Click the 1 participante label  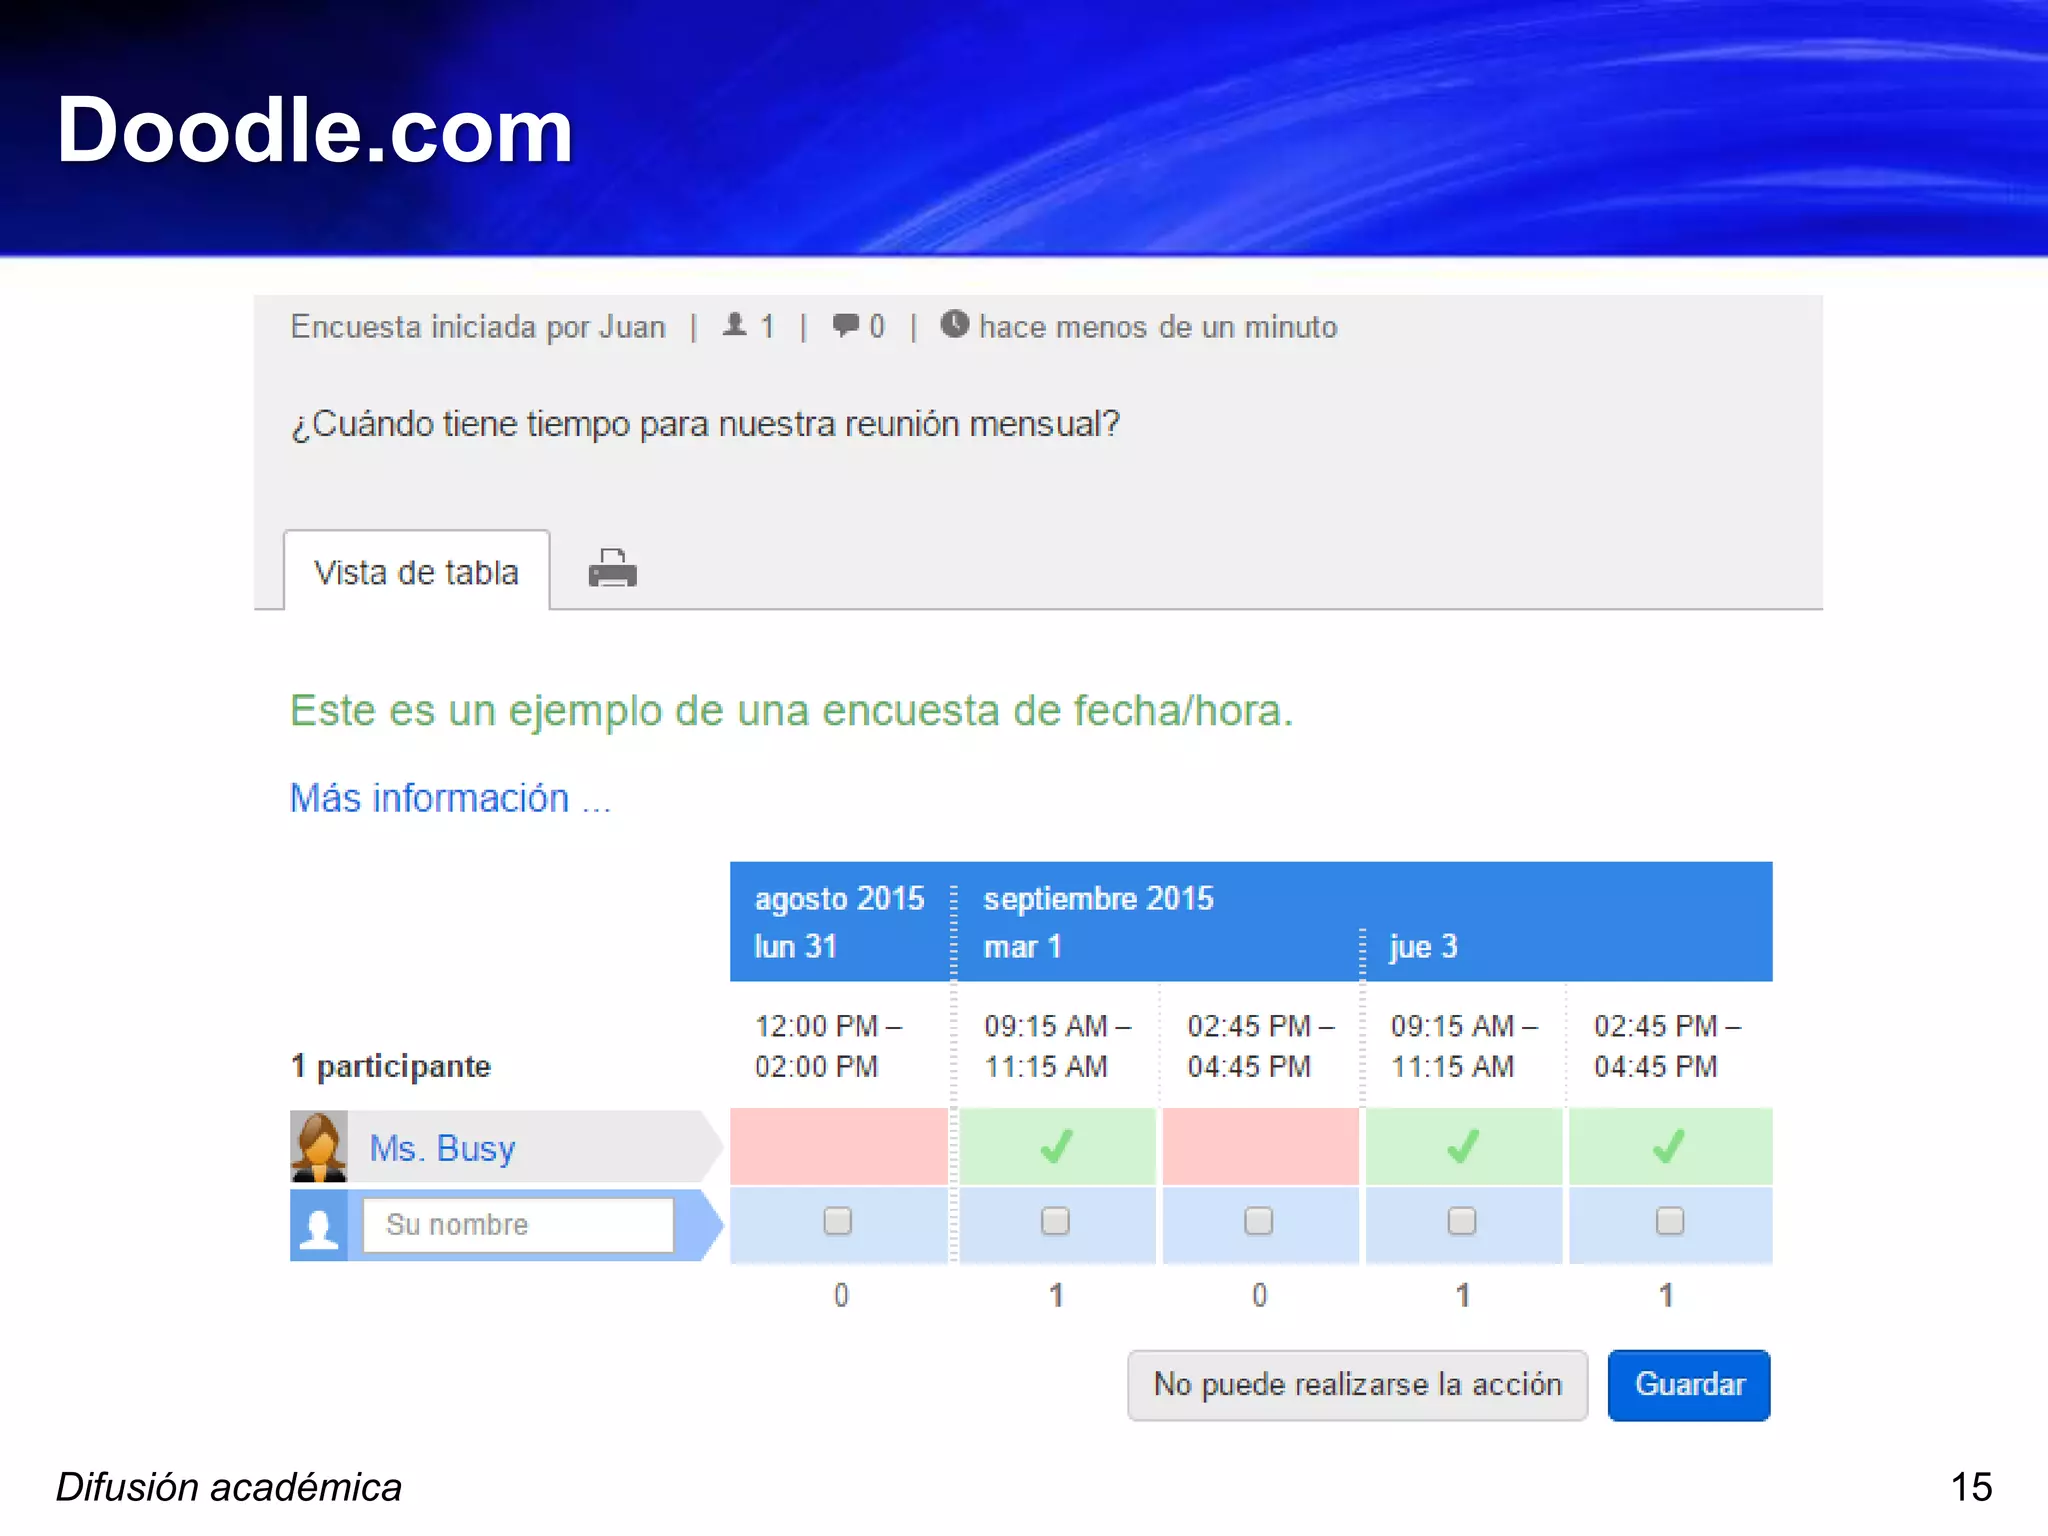pos(390,1067)
